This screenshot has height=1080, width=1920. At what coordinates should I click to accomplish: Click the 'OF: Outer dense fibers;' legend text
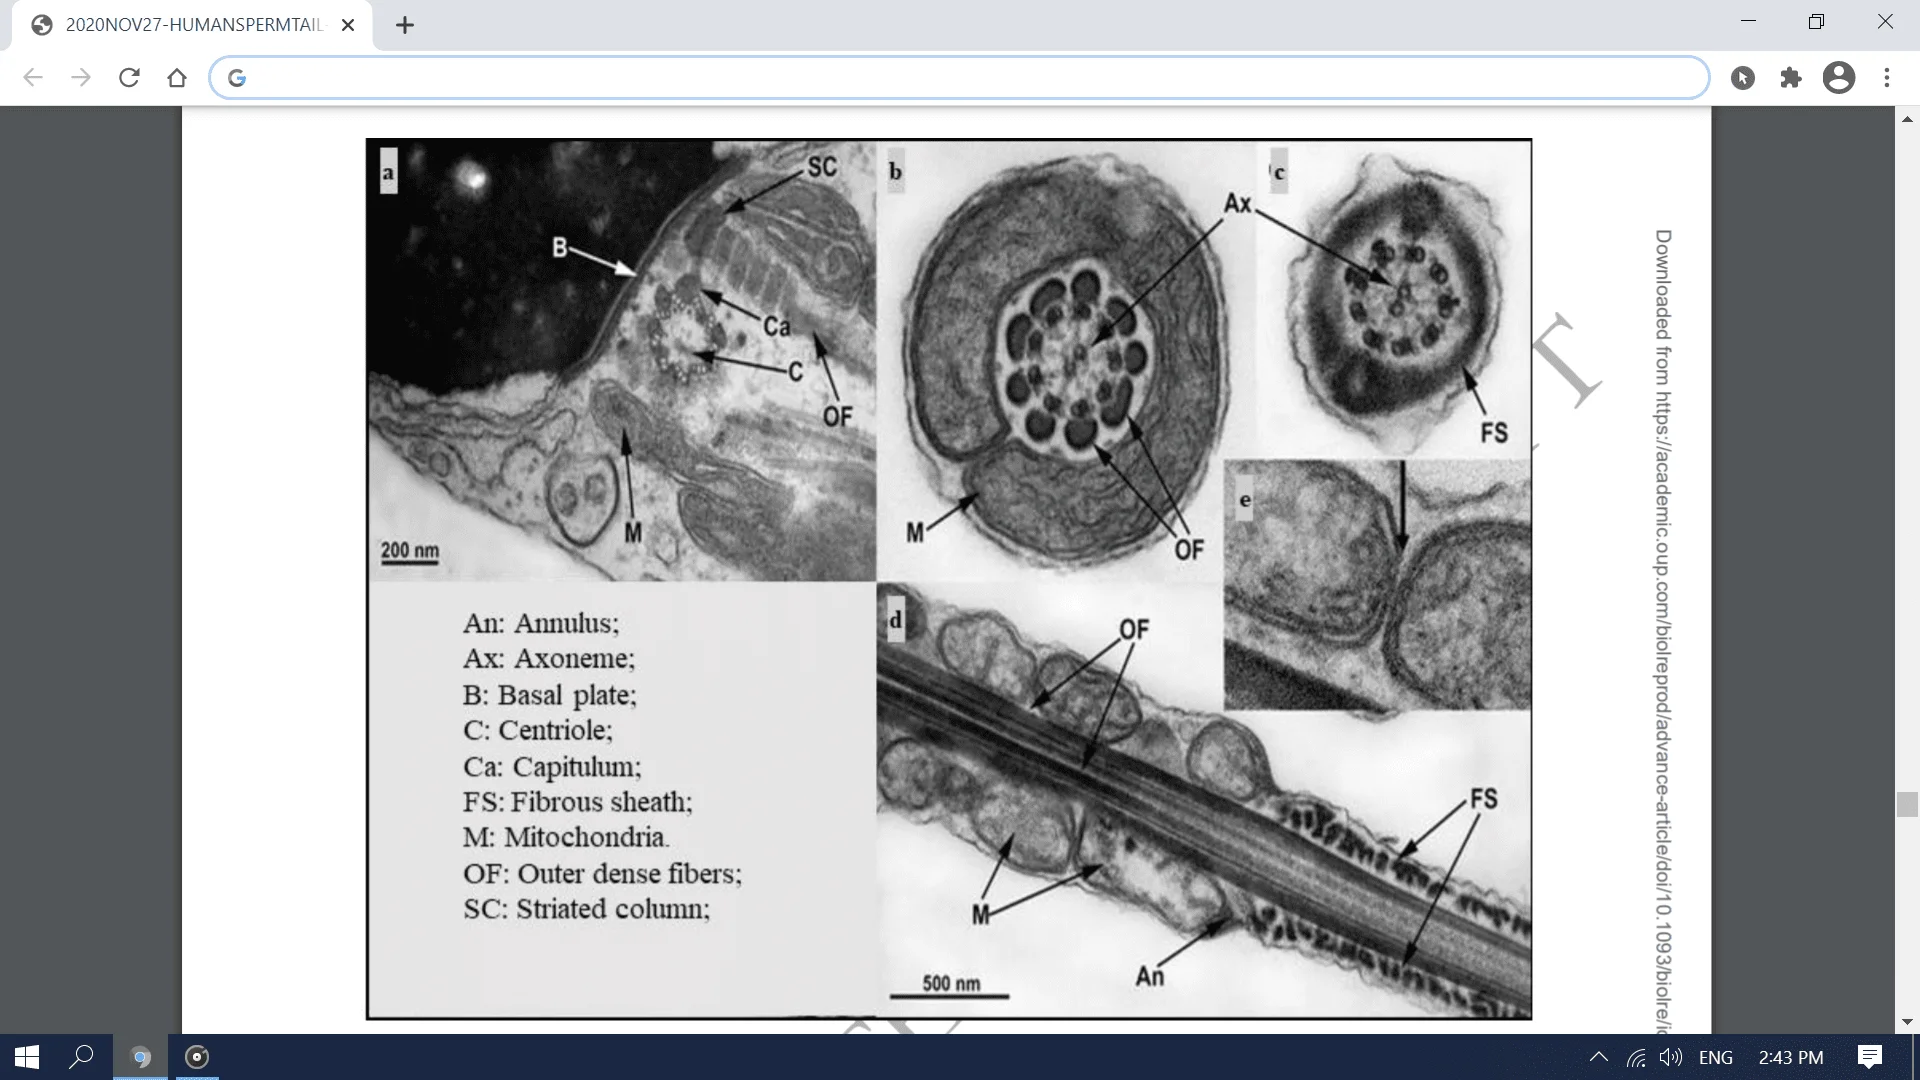click(x=602, y=873)
